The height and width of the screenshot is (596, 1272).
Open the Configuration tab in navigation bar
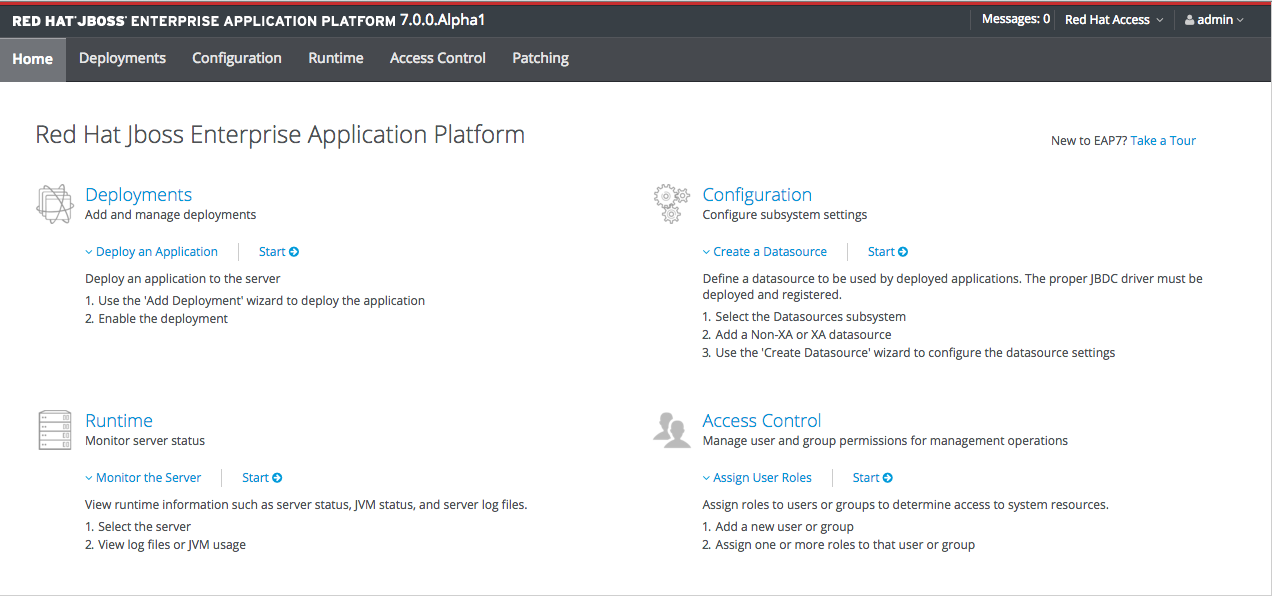237,59
